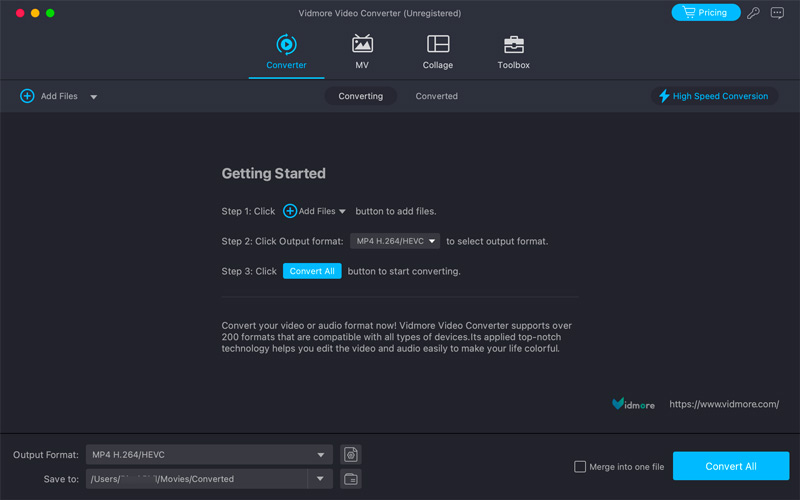
Task: Open the MP4 H.264/HEVC dropdown in Step 2
Action: tap(395, 241)
